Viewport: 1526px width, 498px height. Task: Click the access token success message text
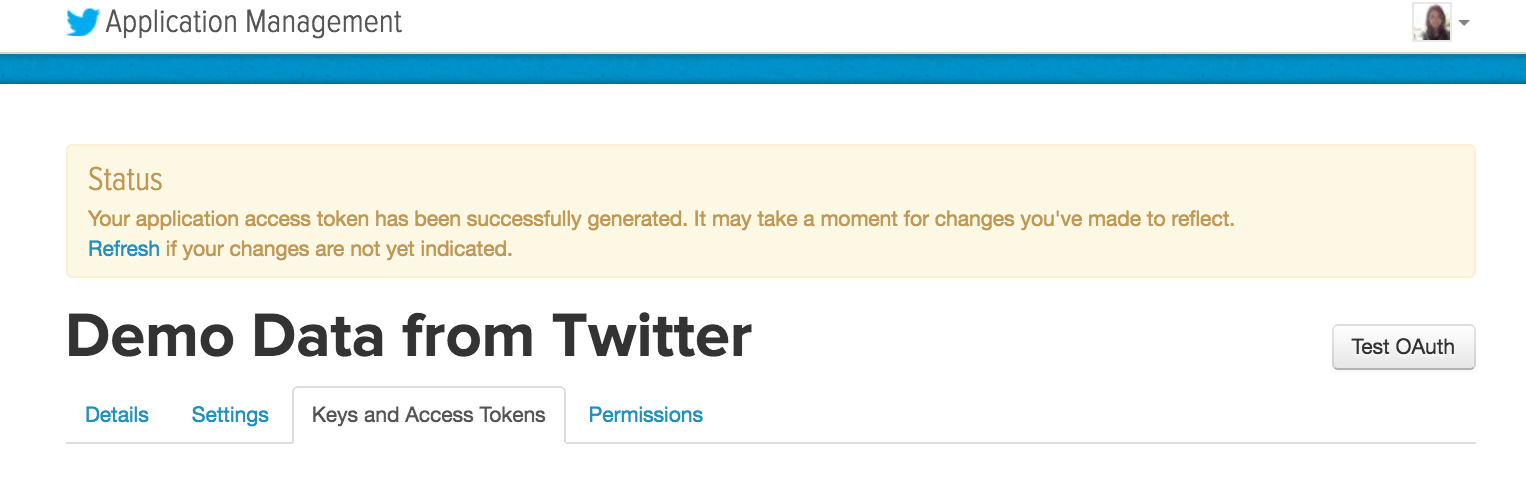661,219
